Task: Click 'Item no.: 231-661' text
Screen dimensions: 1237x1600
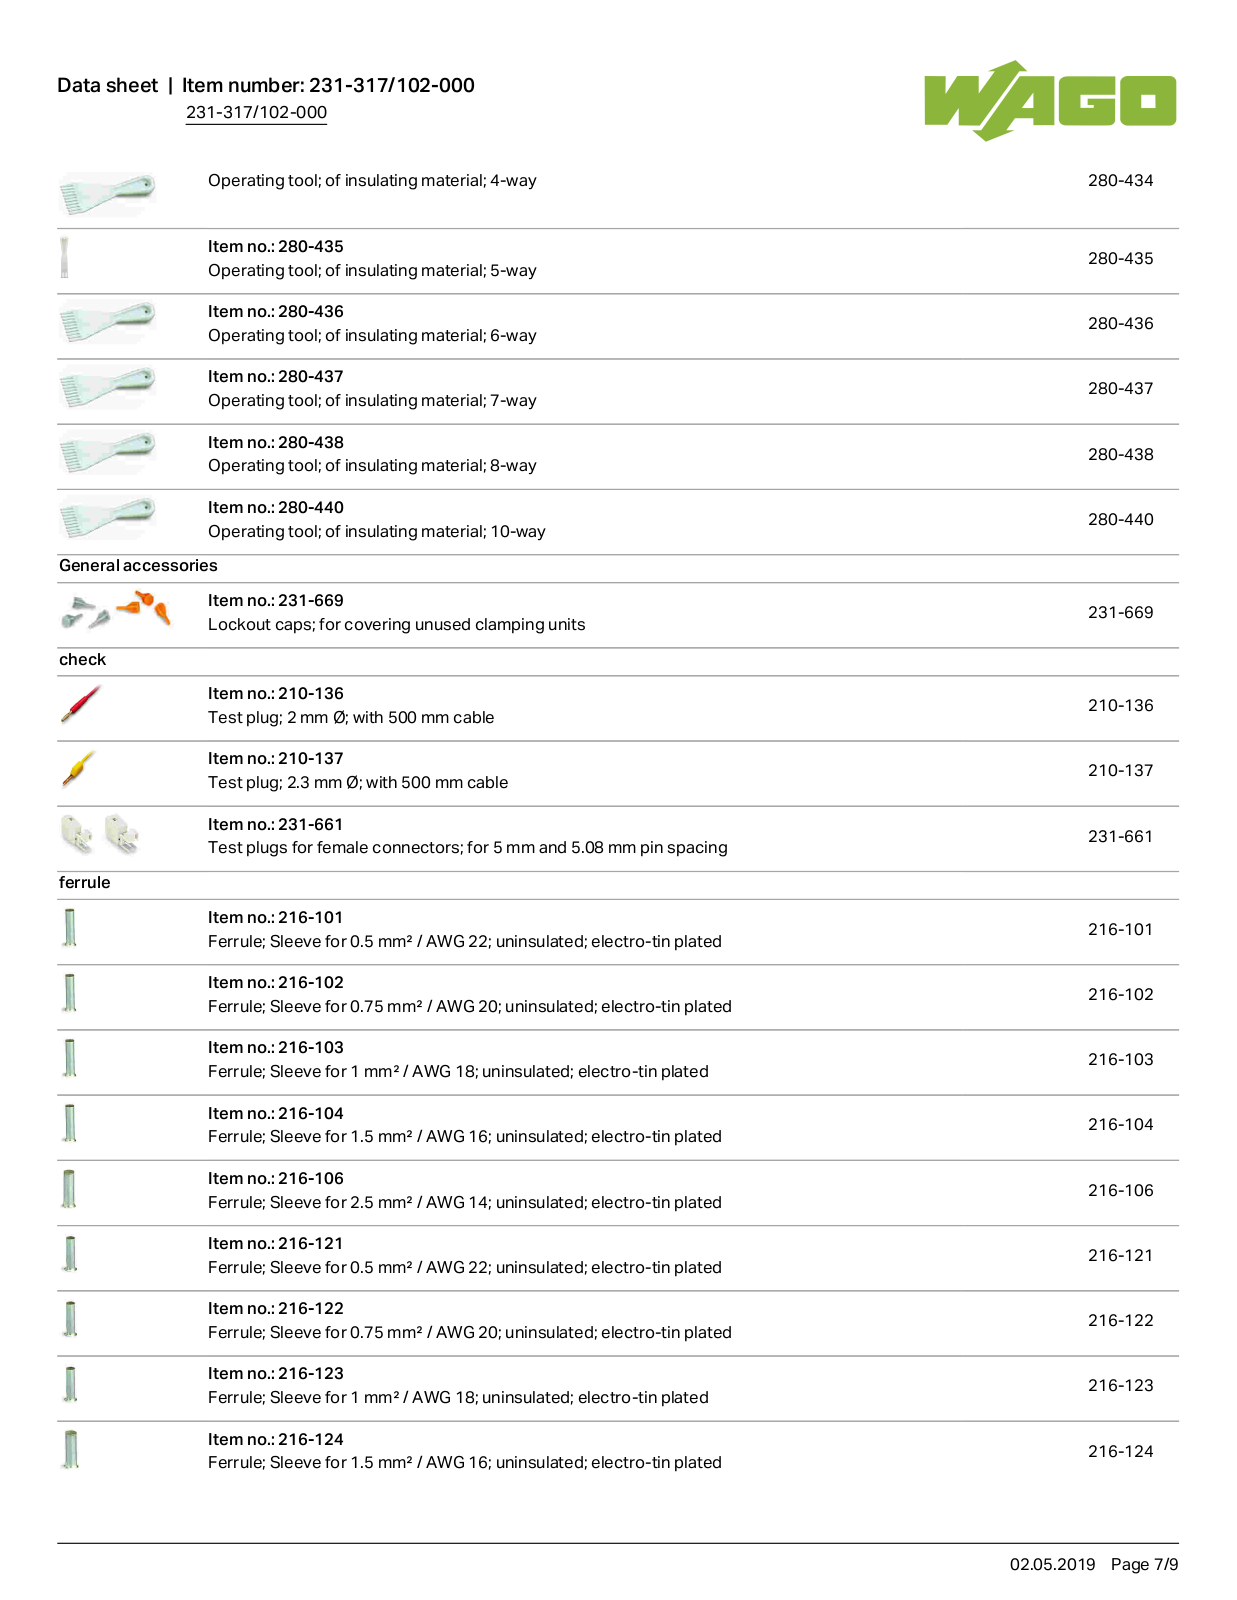Action: (x=276, y=824)
